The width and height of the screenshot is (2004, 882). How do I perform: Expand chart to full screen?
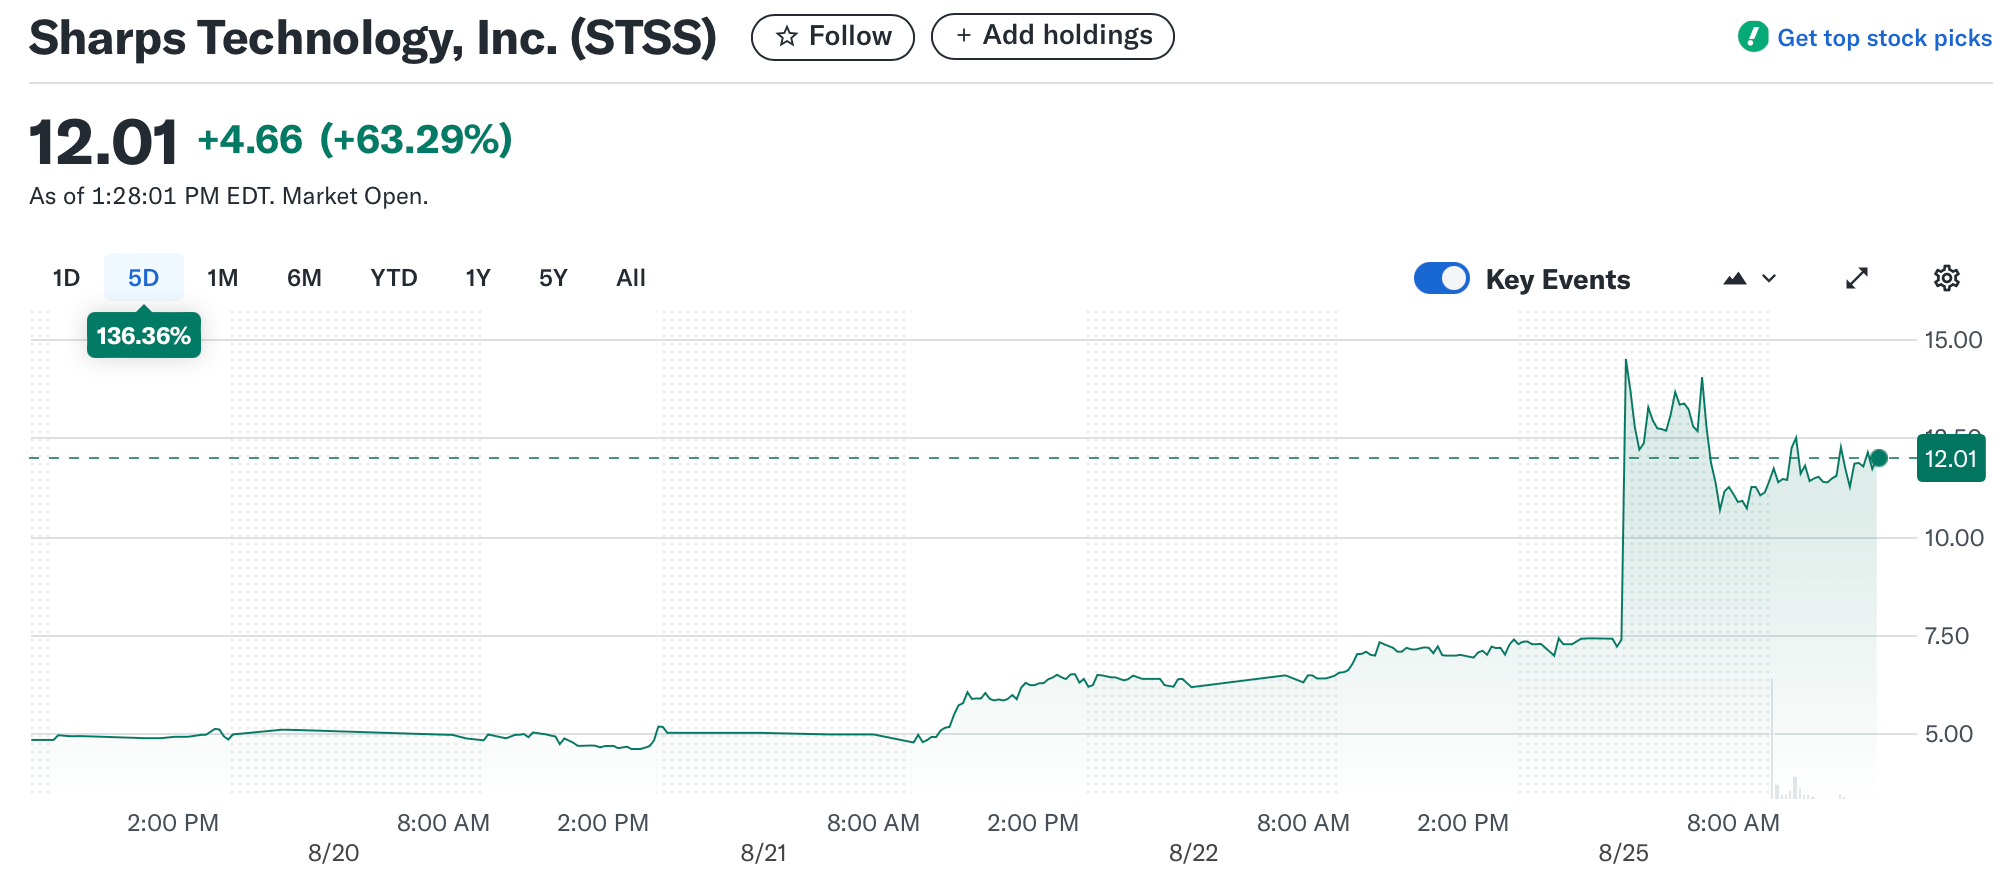pyautogui.click(x=1857, y=278)
